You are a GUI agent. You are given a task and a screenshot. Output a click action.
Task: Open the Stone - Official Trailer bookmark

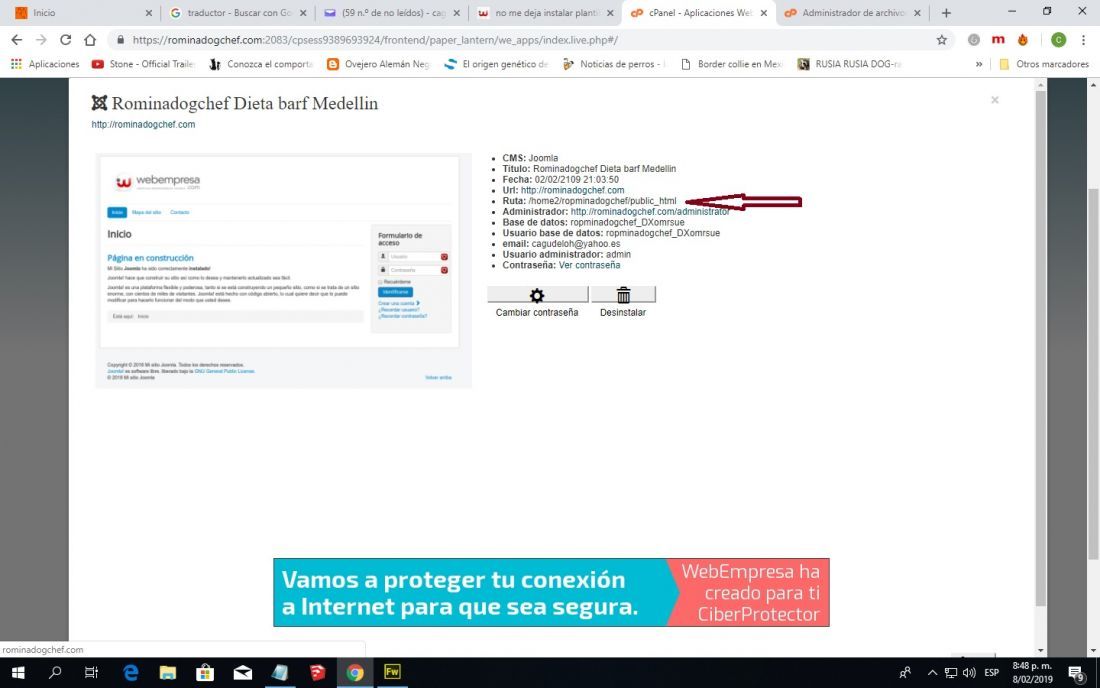coord(143,64)
